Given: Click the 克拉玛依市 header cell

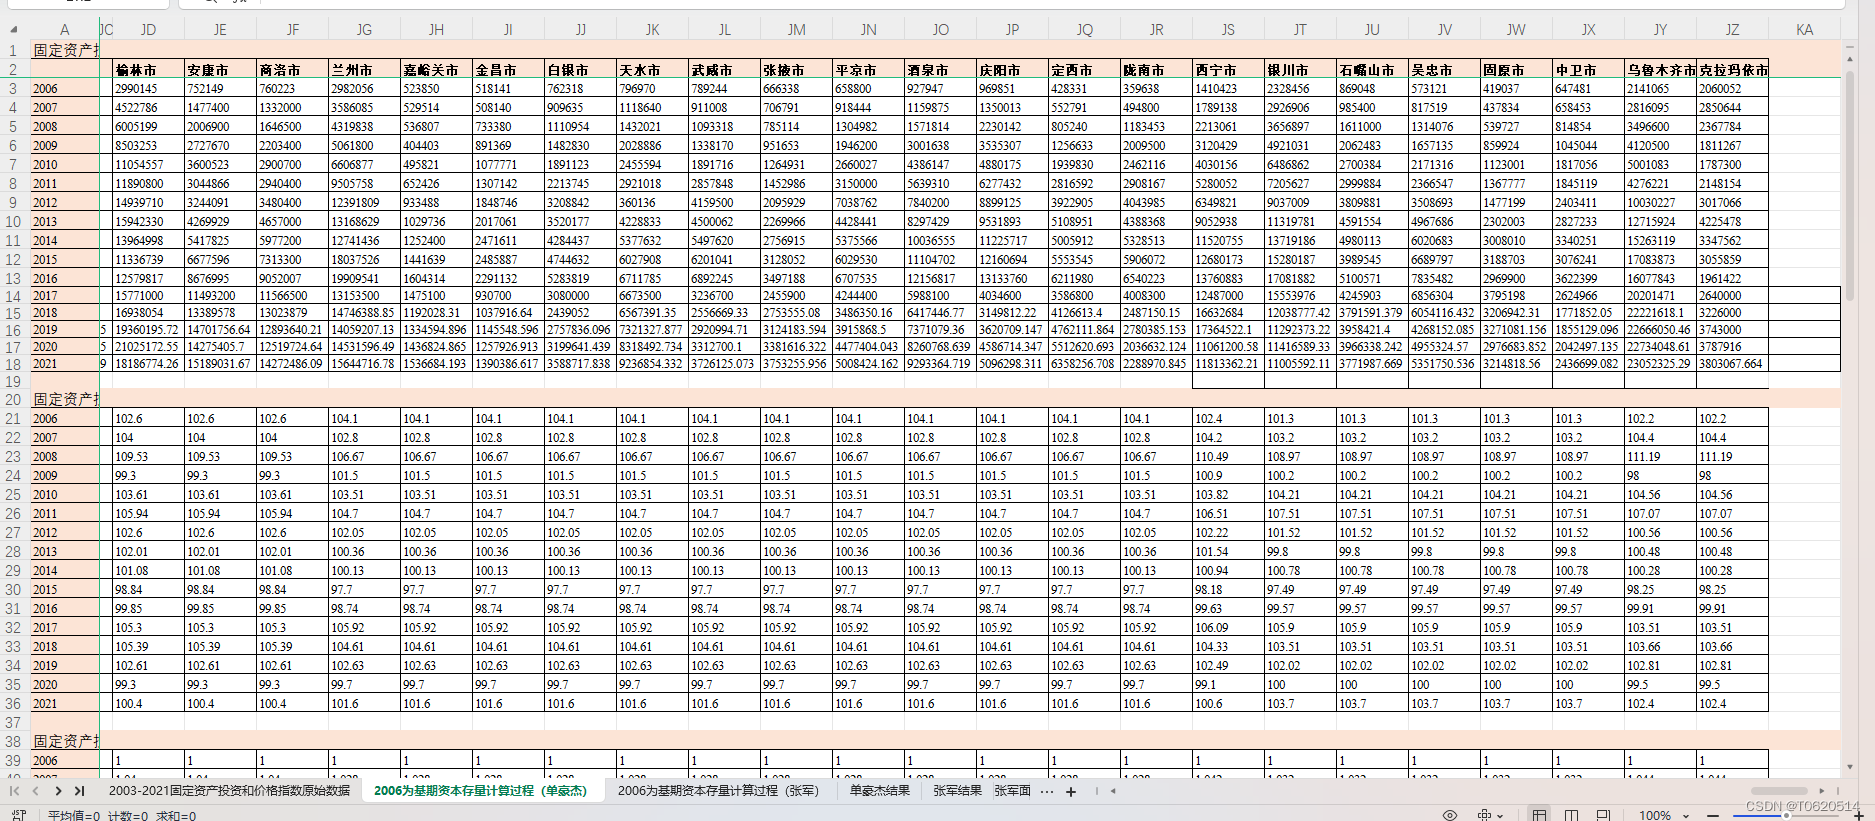Looking at the screenshot, I should pyautogui.click(x=1732, y=70).
